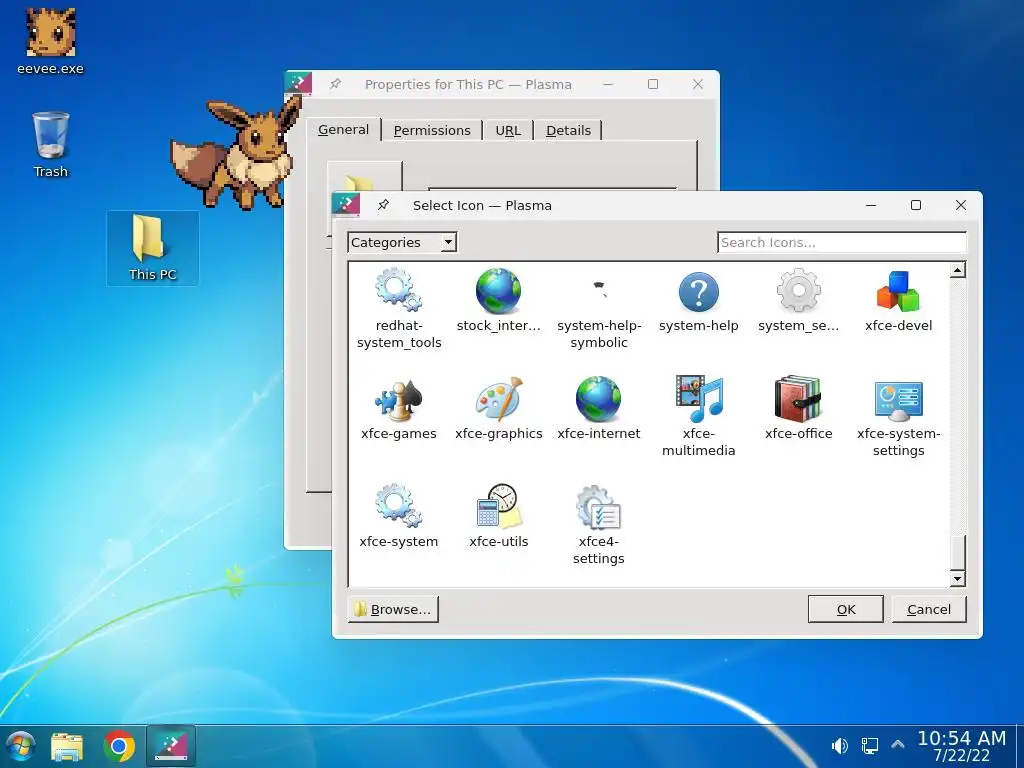Open the Windows start orb in taskbar
The width and height of the screenshot is (1024, 768).
(x=20, y=746)
